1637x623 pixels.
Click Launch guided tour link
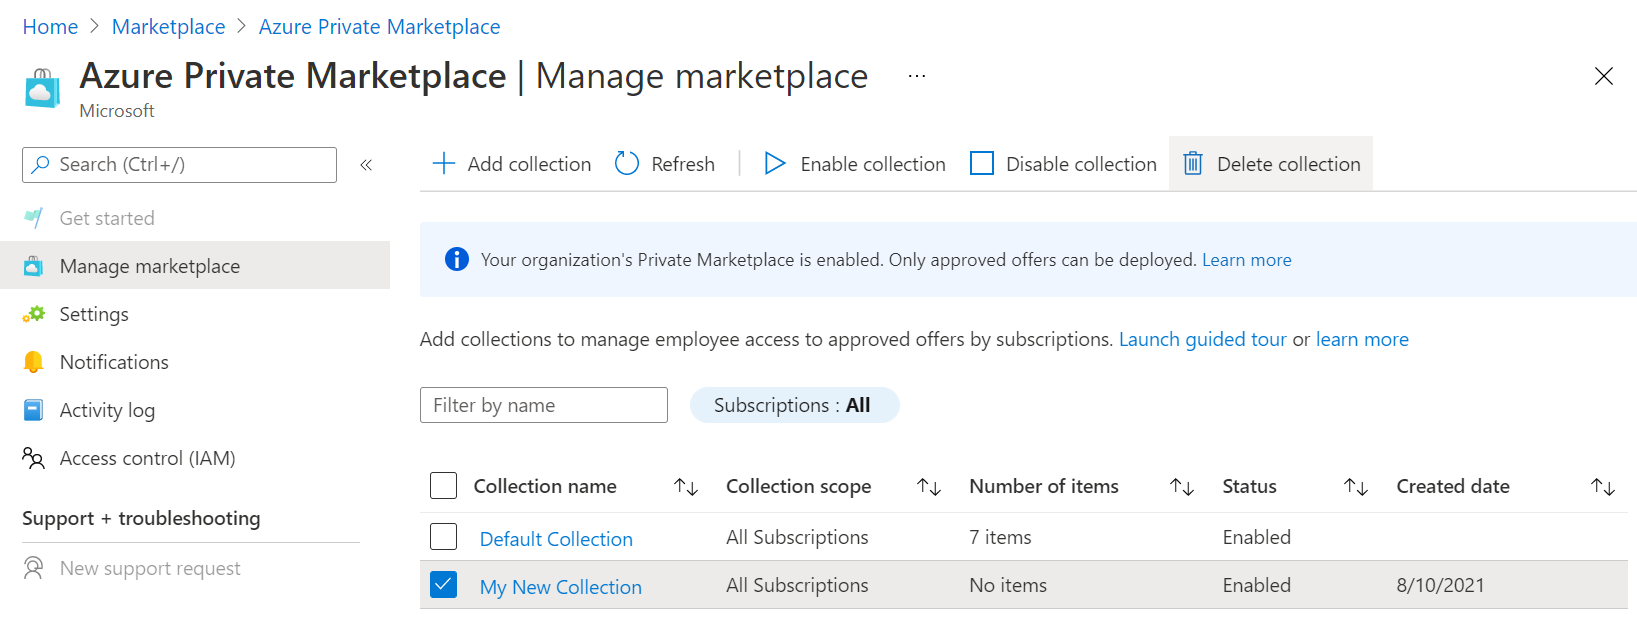pos(1202,339)
